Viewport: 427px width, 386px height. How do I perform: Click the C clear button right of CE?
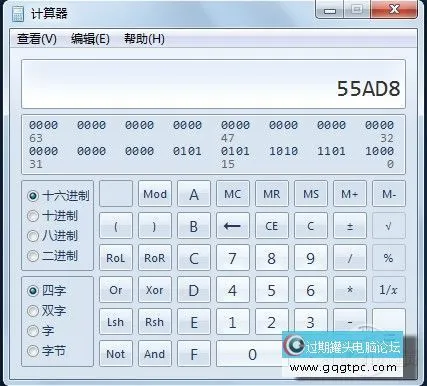pos(311,226)
